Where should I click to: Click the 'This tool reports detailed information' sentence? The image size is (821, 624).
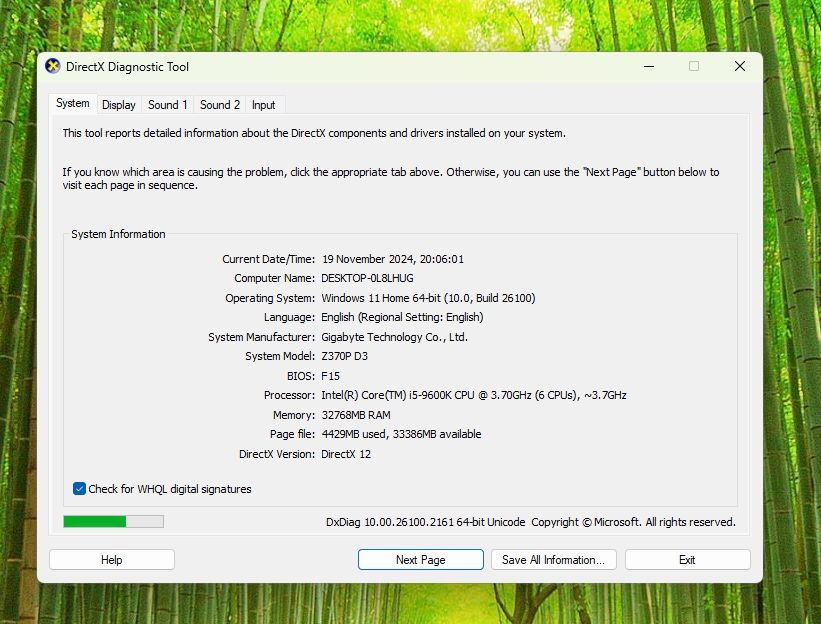pos(314,133)
